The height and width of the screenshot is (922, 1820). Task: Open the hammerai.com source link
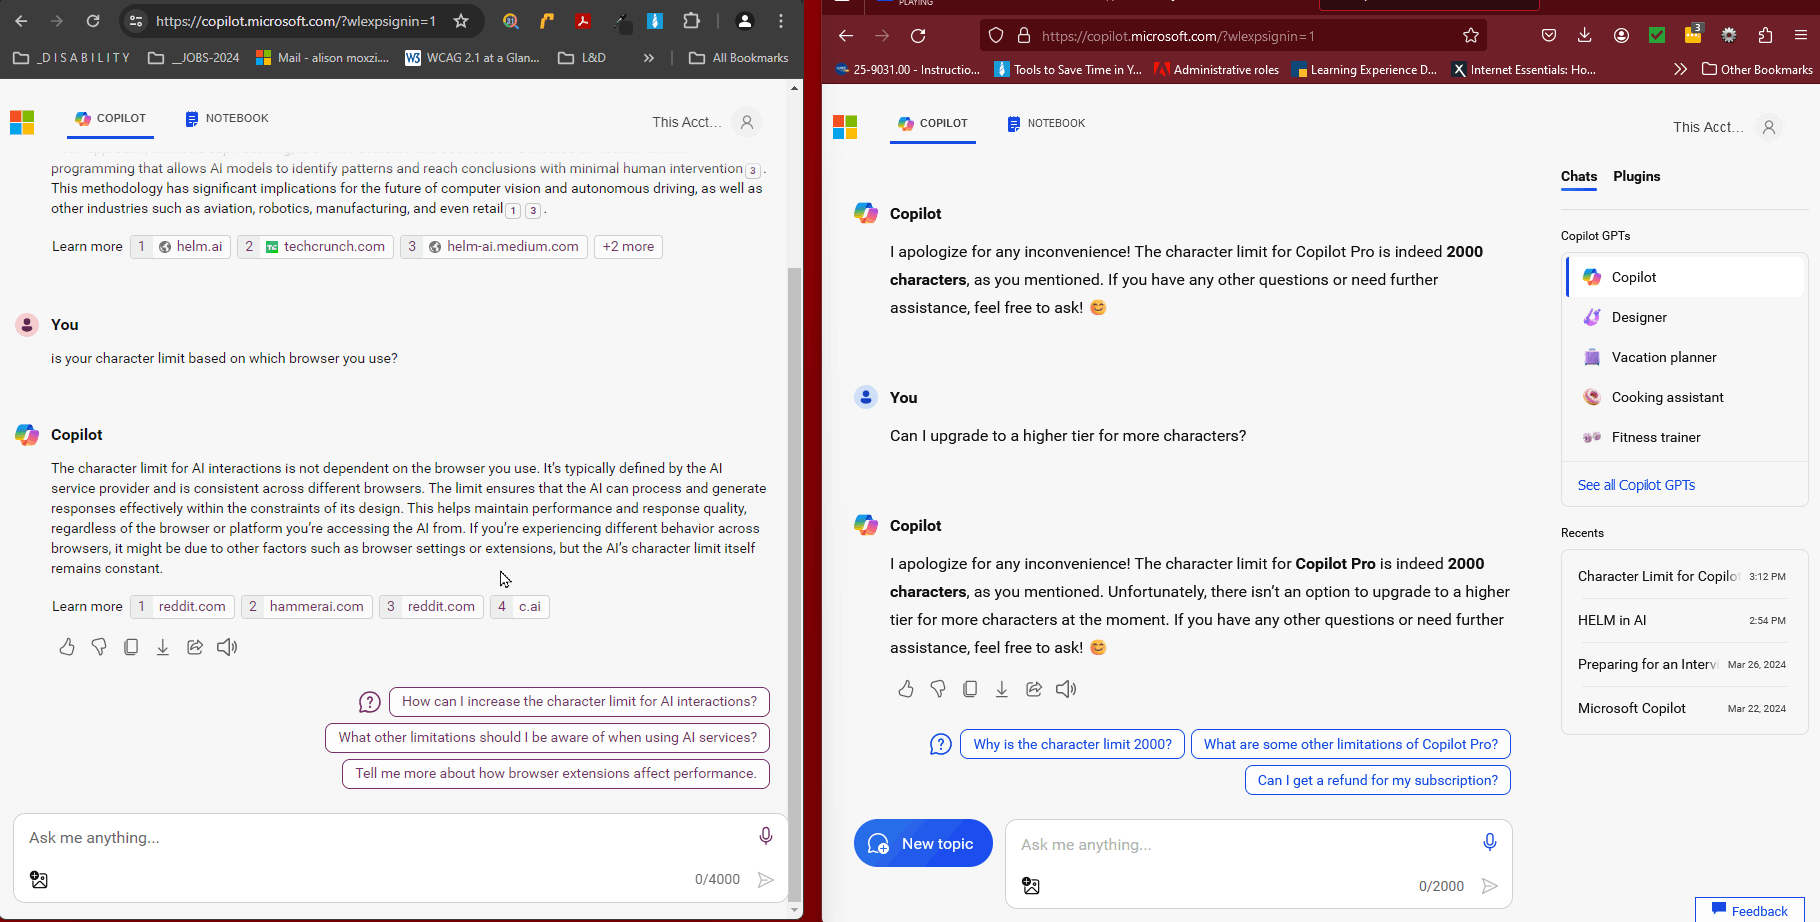(x=305, y=607)
